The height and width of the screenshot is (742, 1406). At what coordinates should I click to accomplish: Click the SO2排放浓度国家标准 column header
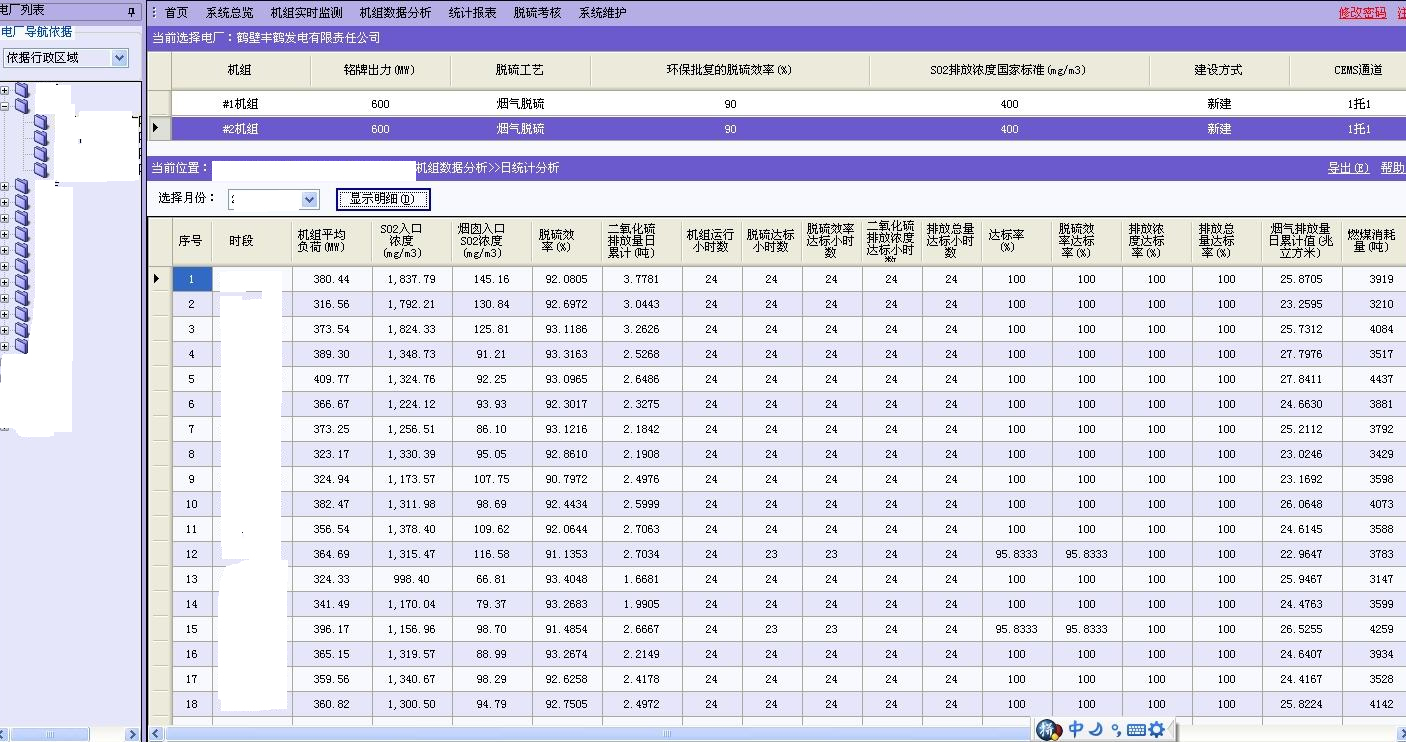click(1010, 70)
